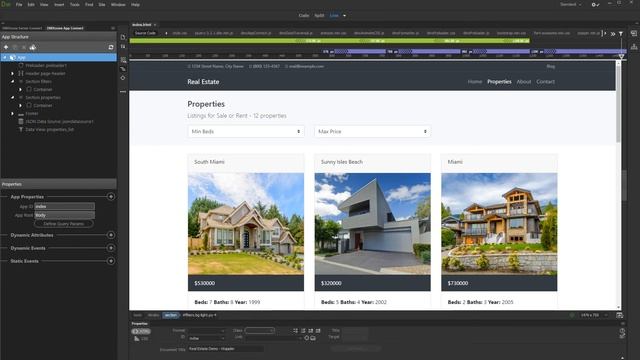
Task: Click the South Miami house thumbnail
Action: click(x=246, y=224)
